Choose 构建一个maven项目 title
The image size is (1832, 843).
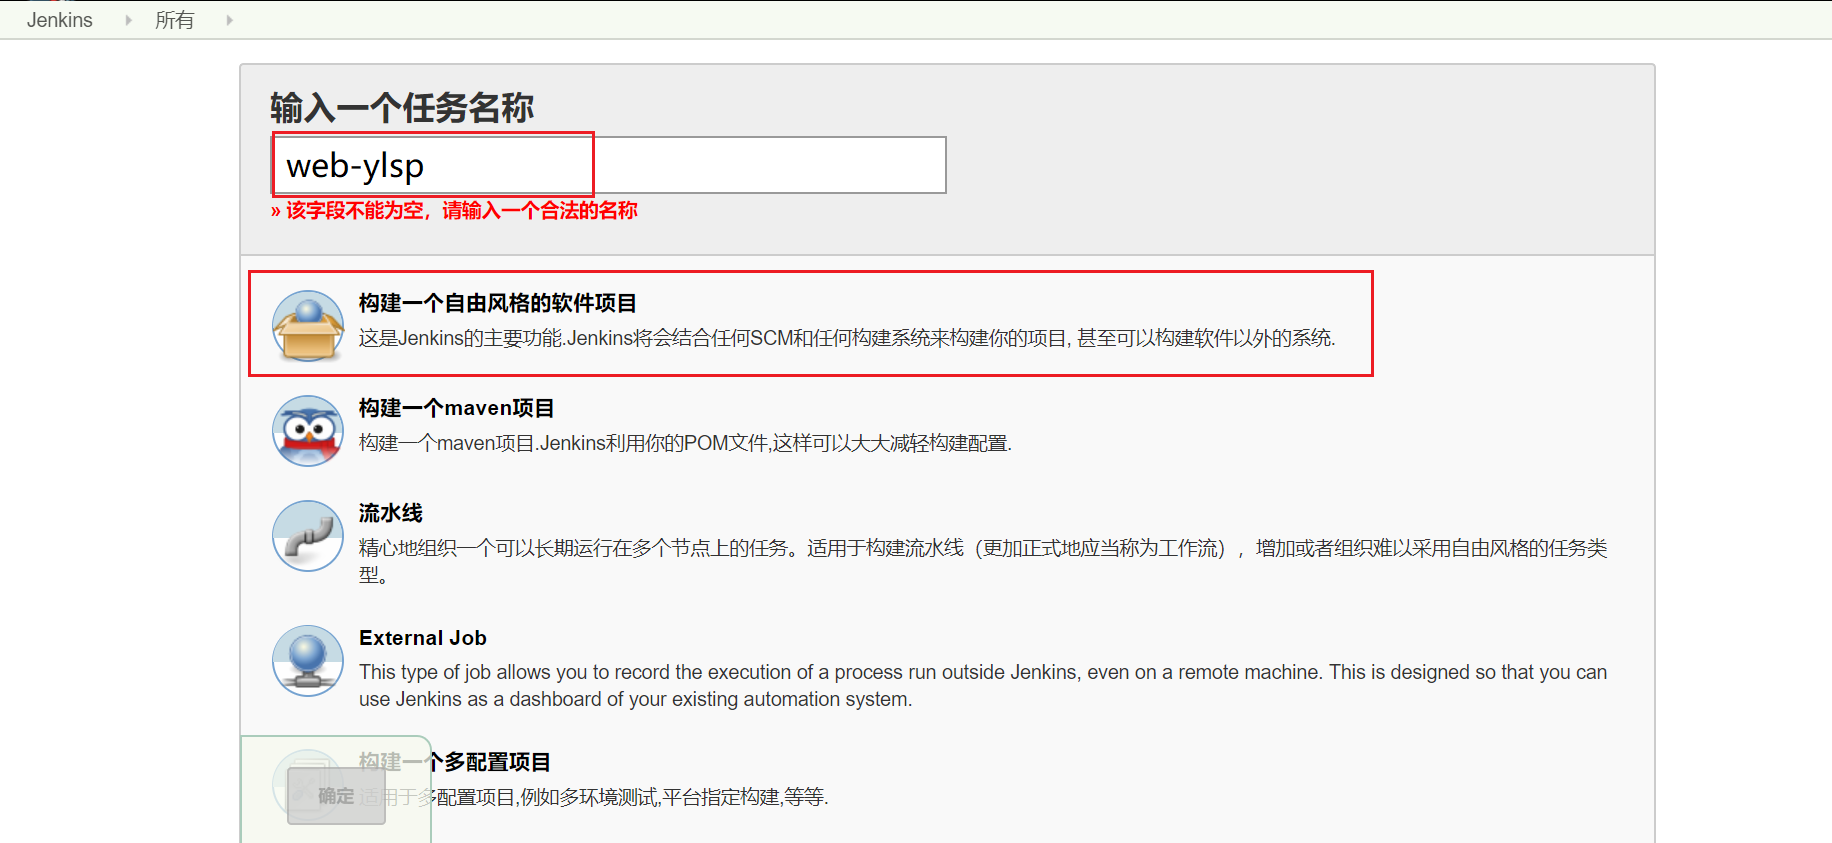(457, 408)
